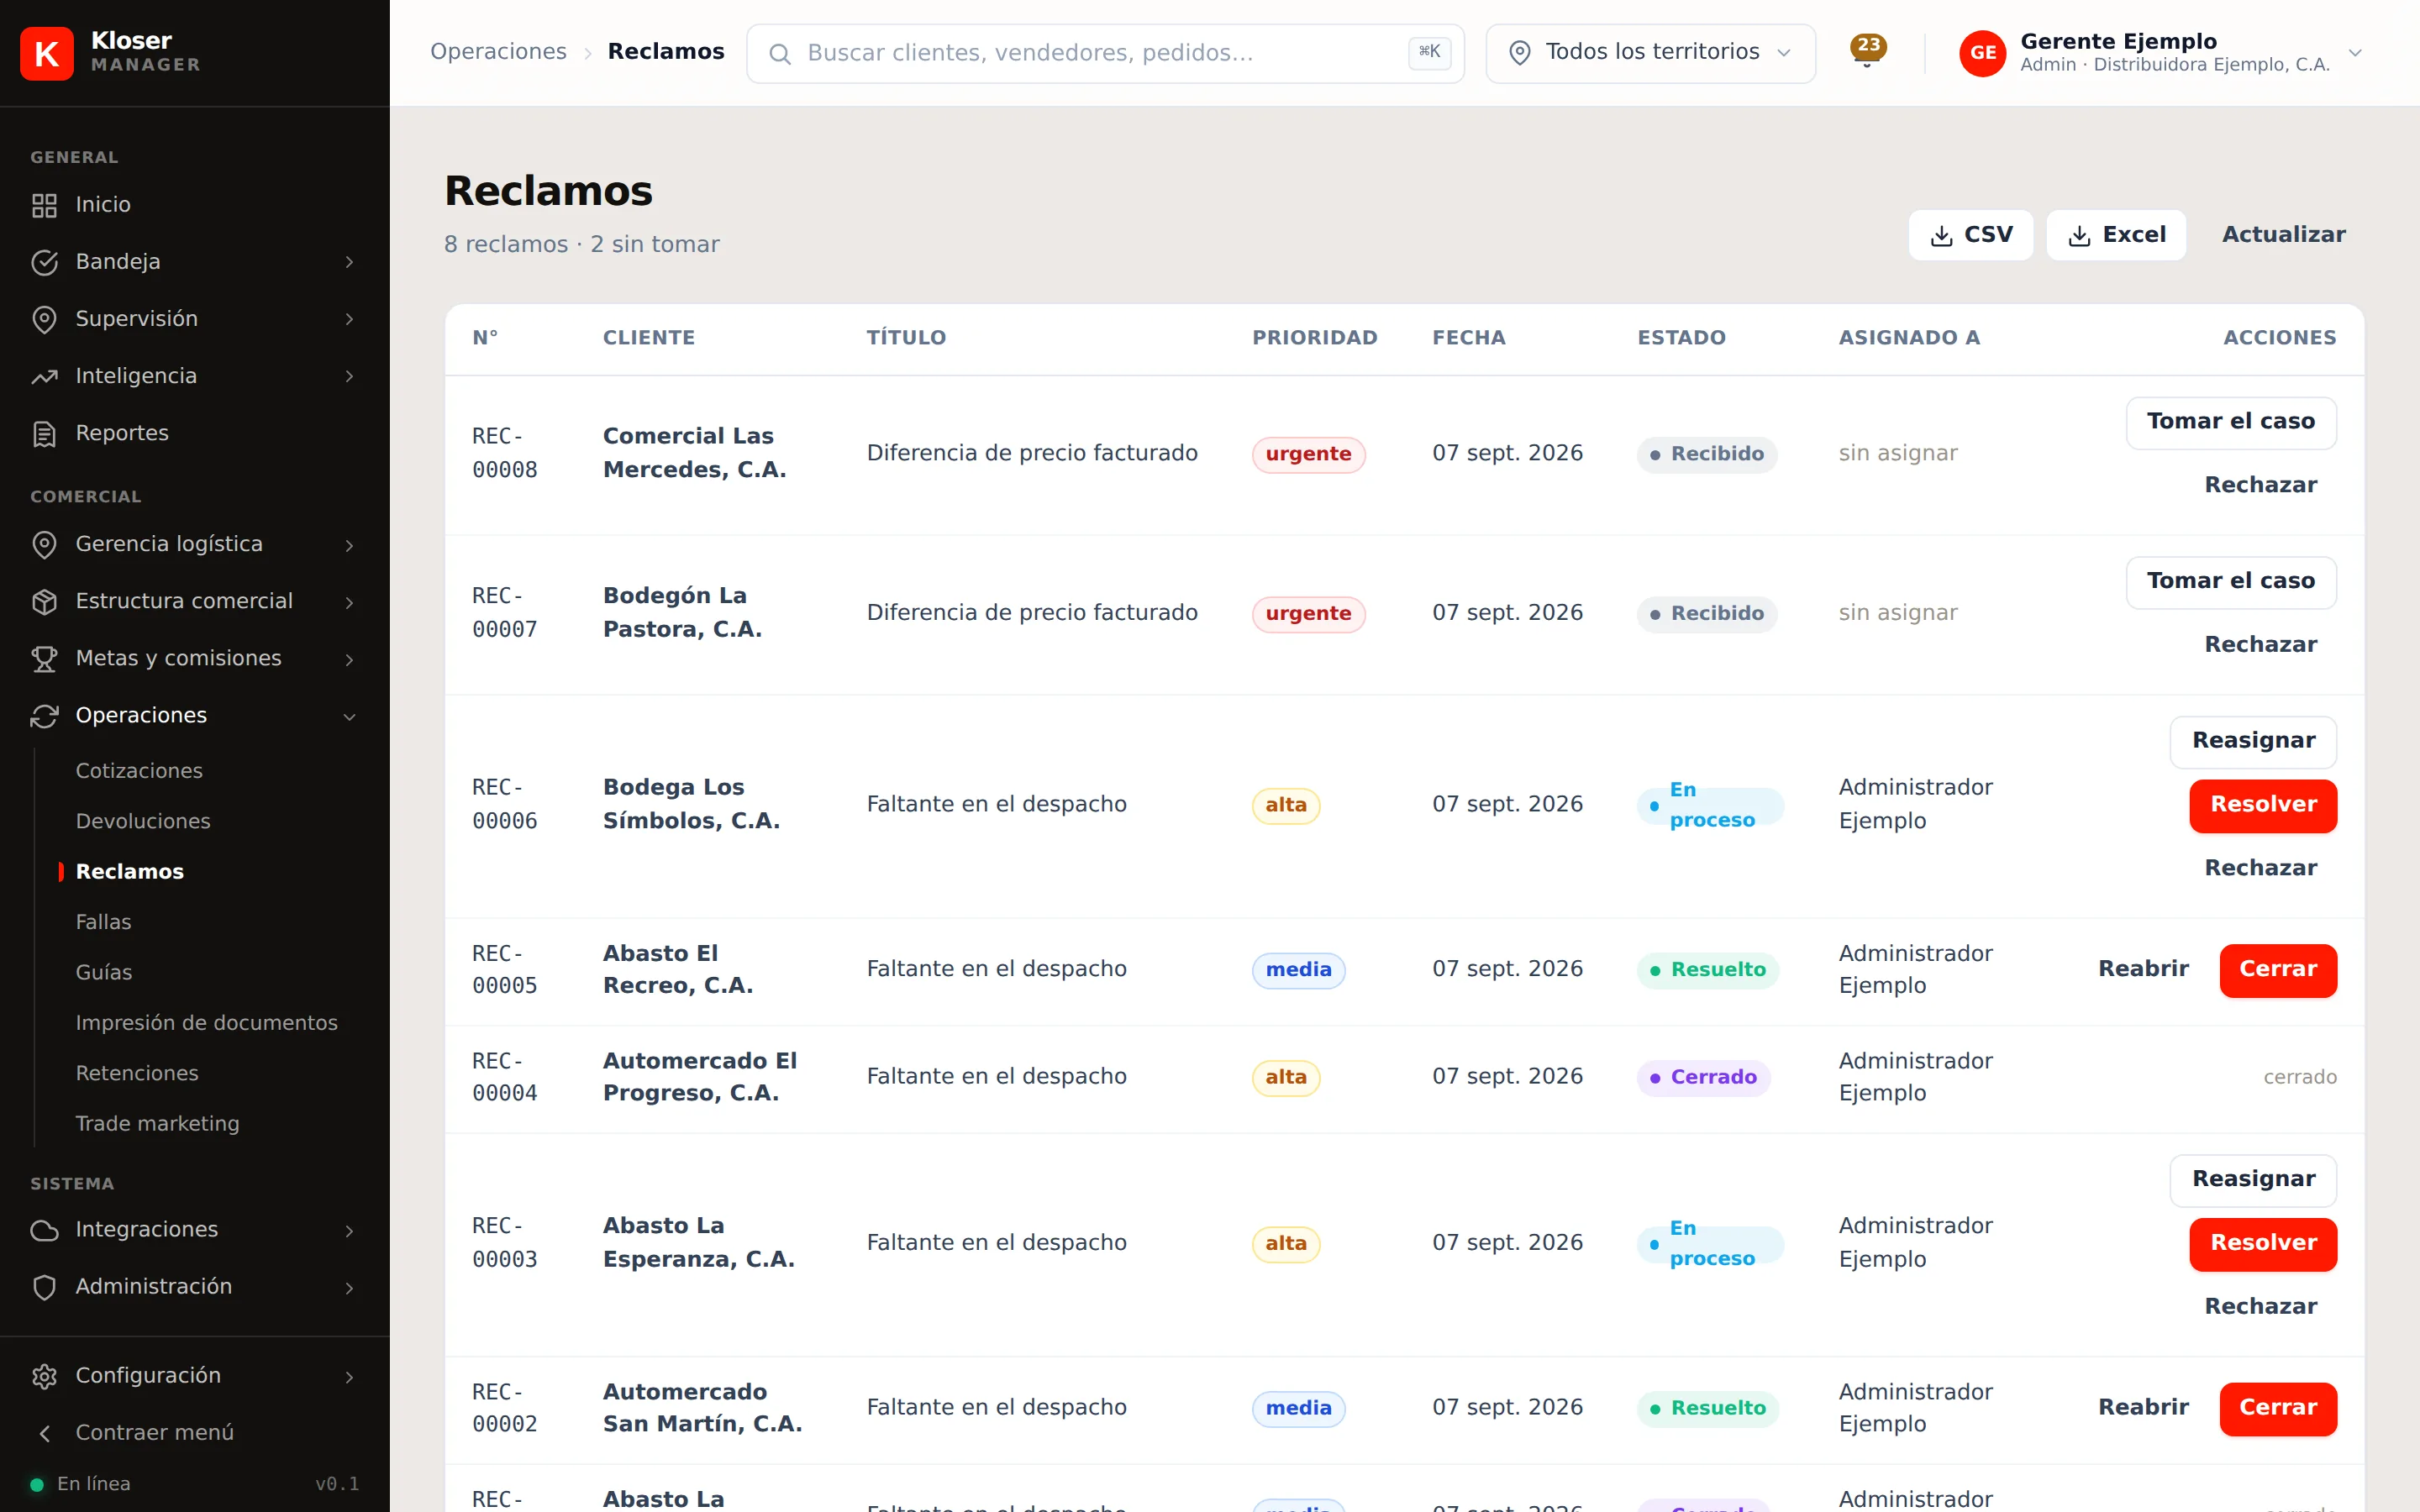The image size is (2420, 1512).
Task: Click Contraer menú to collapse sidebar
Action: 155,1433
